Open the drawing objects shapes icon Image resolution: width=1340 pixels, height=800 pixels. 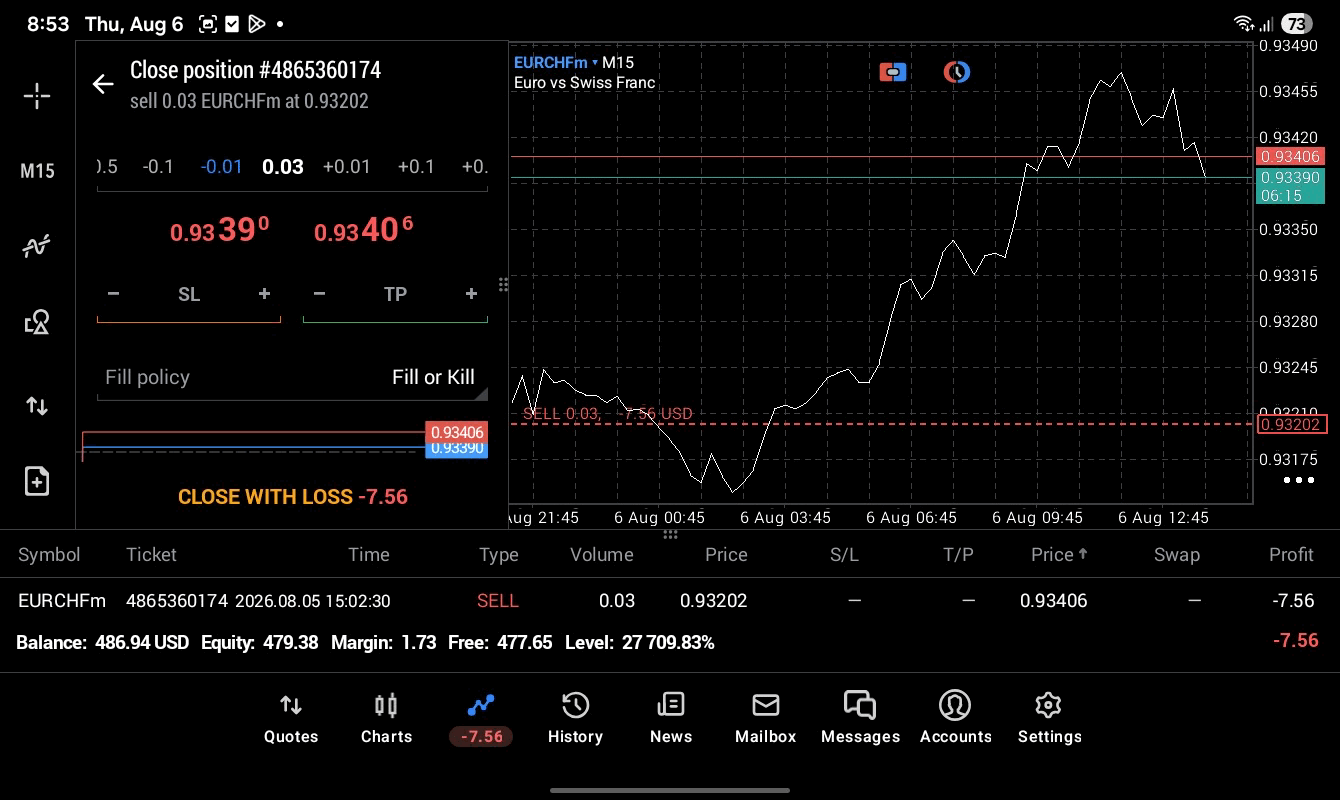tap(37, 322)
